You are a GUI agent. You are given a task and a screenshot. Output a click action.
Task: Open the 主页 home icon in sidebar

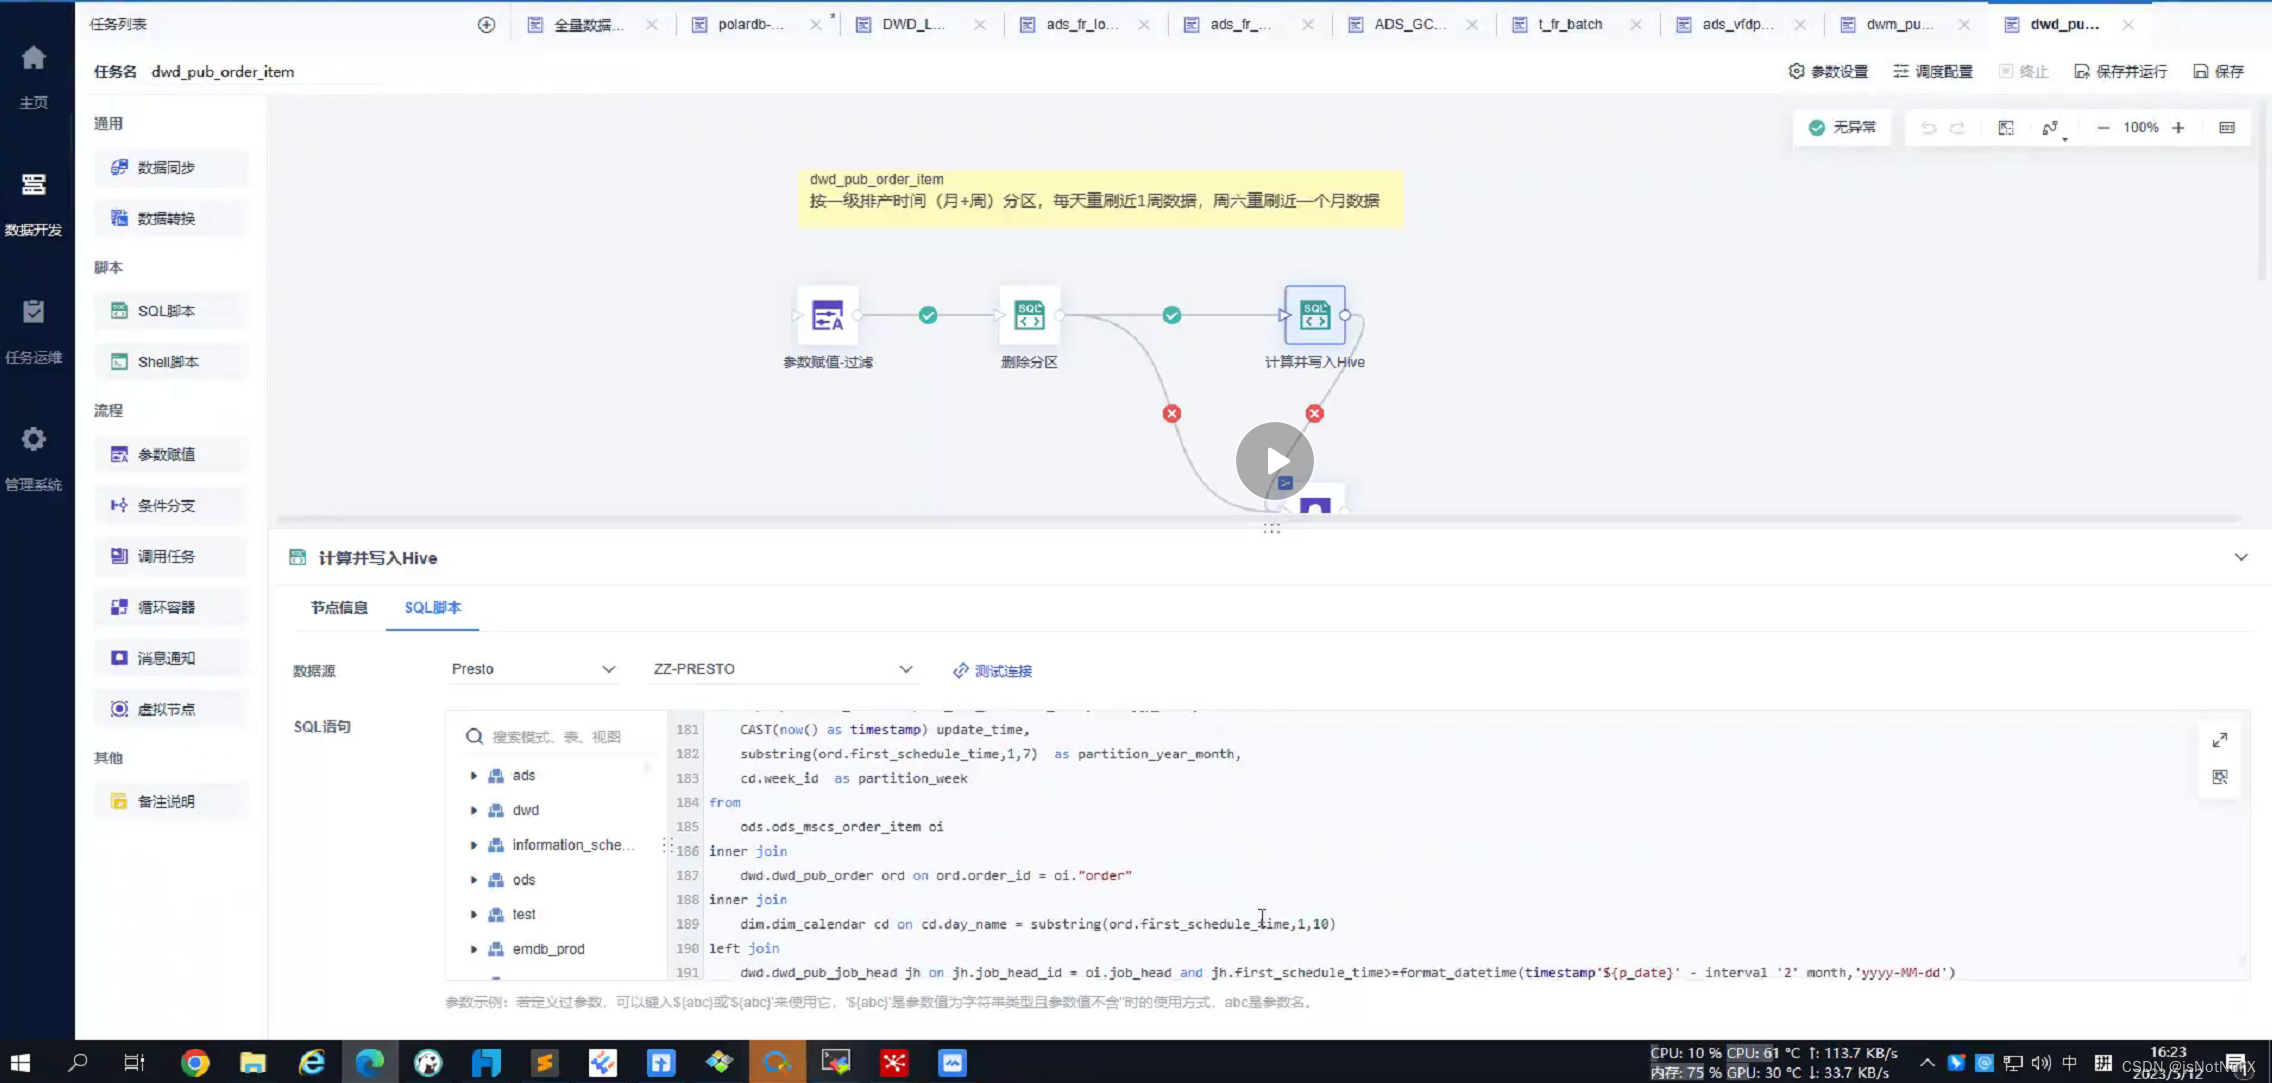(x=33, y=75)
